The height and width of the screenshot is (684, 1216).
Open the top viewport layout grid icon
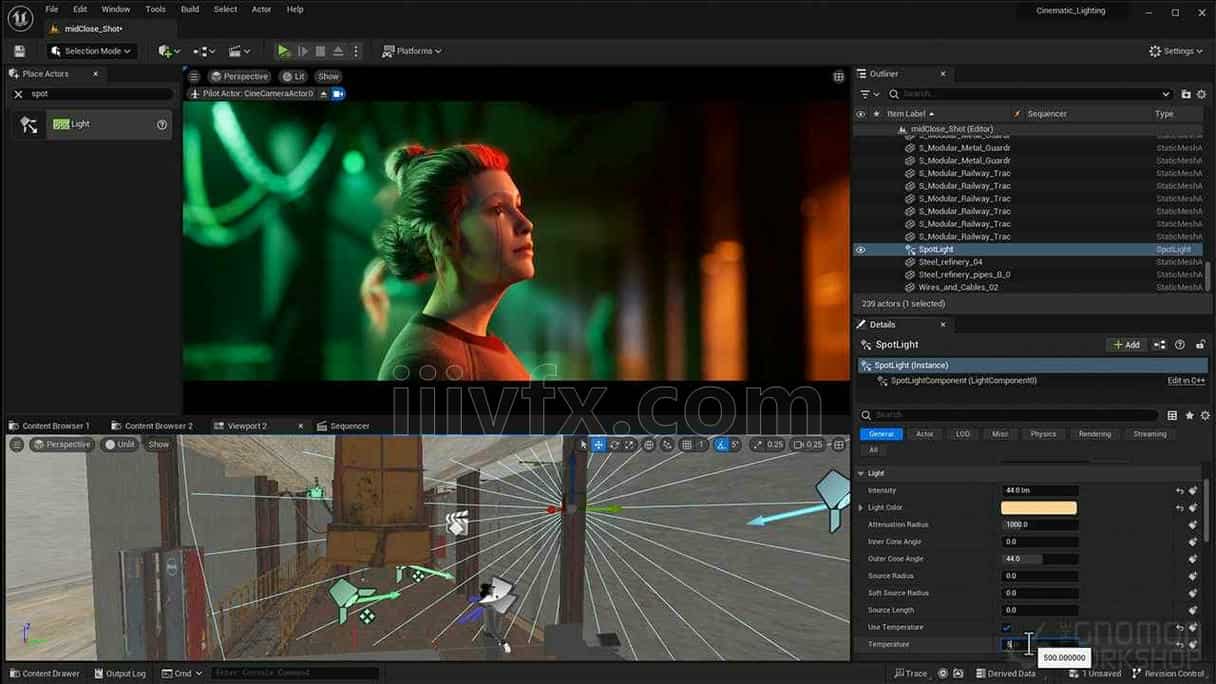coord(838,76)
